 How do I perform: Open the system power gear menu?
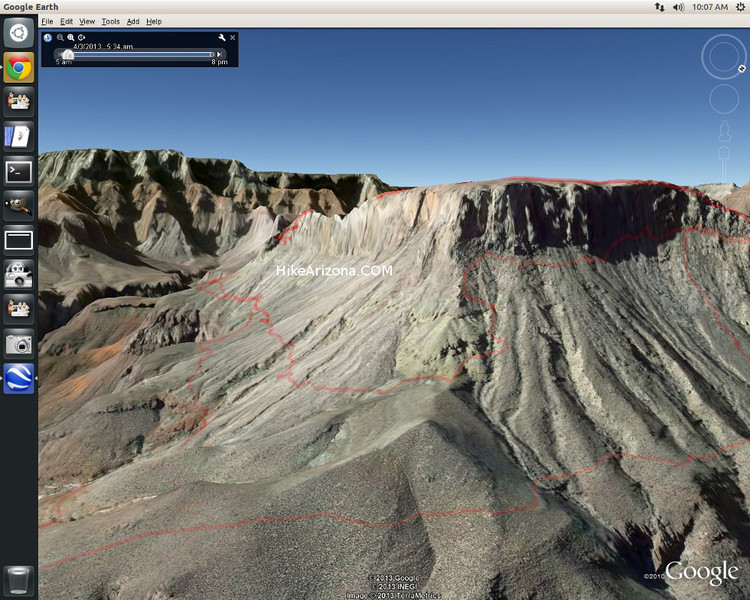tap(740, 7)
